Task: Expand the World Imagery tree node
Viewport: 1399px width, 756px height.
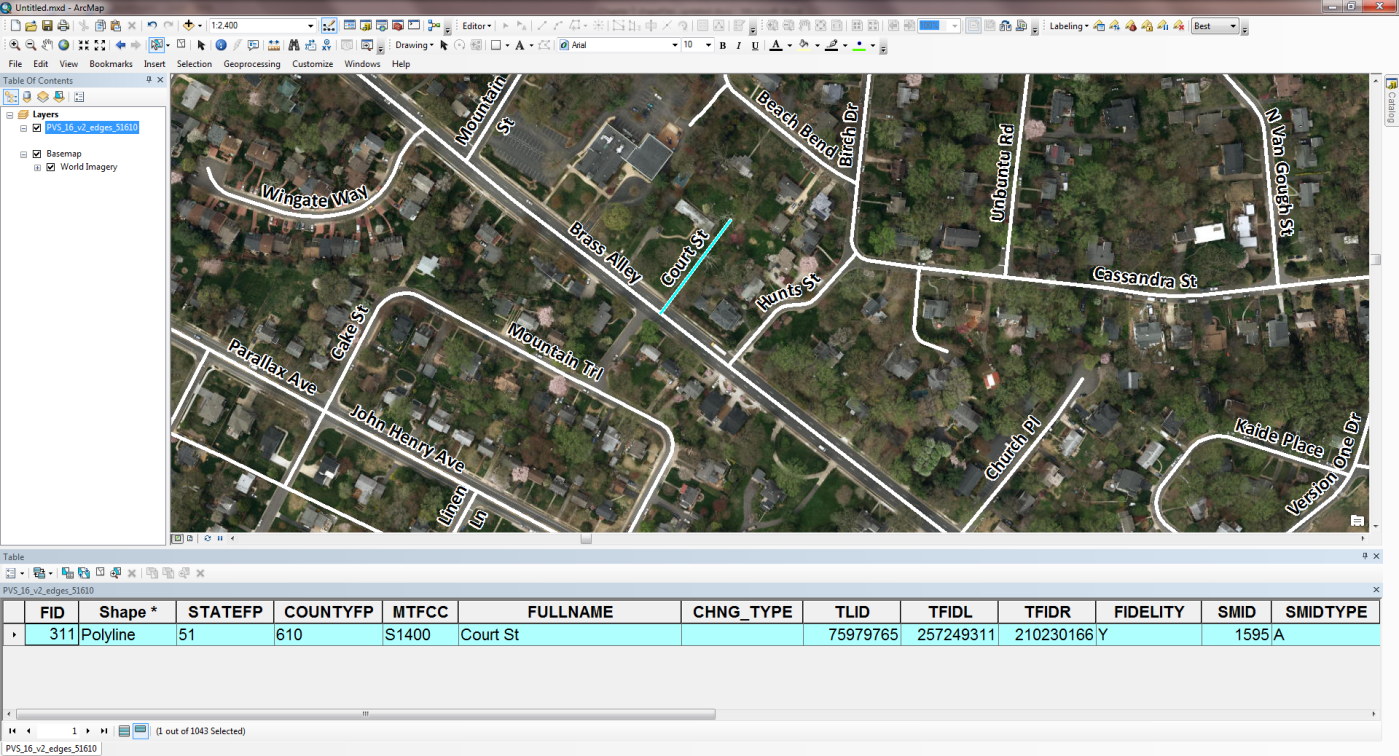Action: click(x=38, y=167)
